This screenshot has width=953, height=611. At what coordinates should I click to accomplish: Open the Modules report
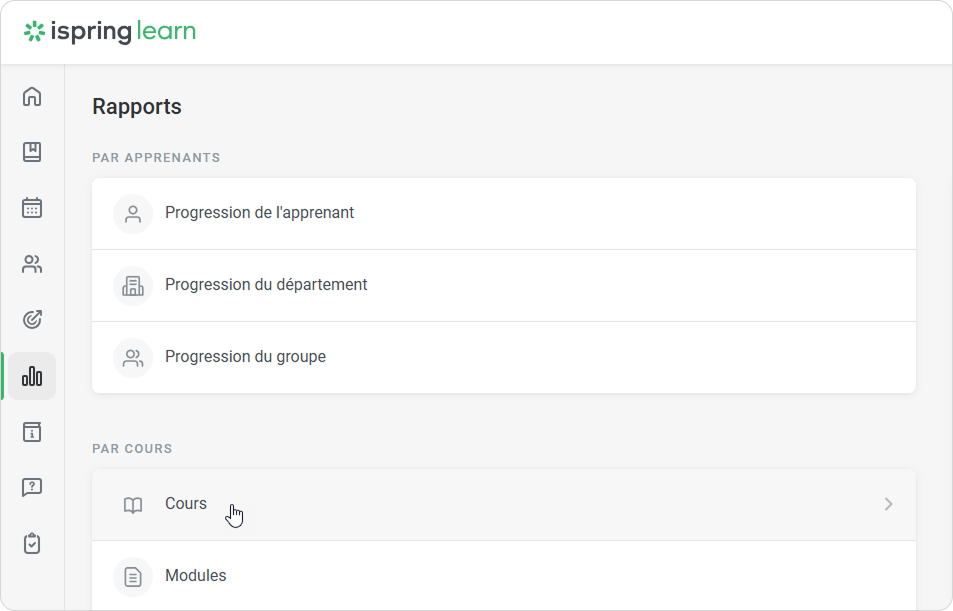tap(196, 576)
